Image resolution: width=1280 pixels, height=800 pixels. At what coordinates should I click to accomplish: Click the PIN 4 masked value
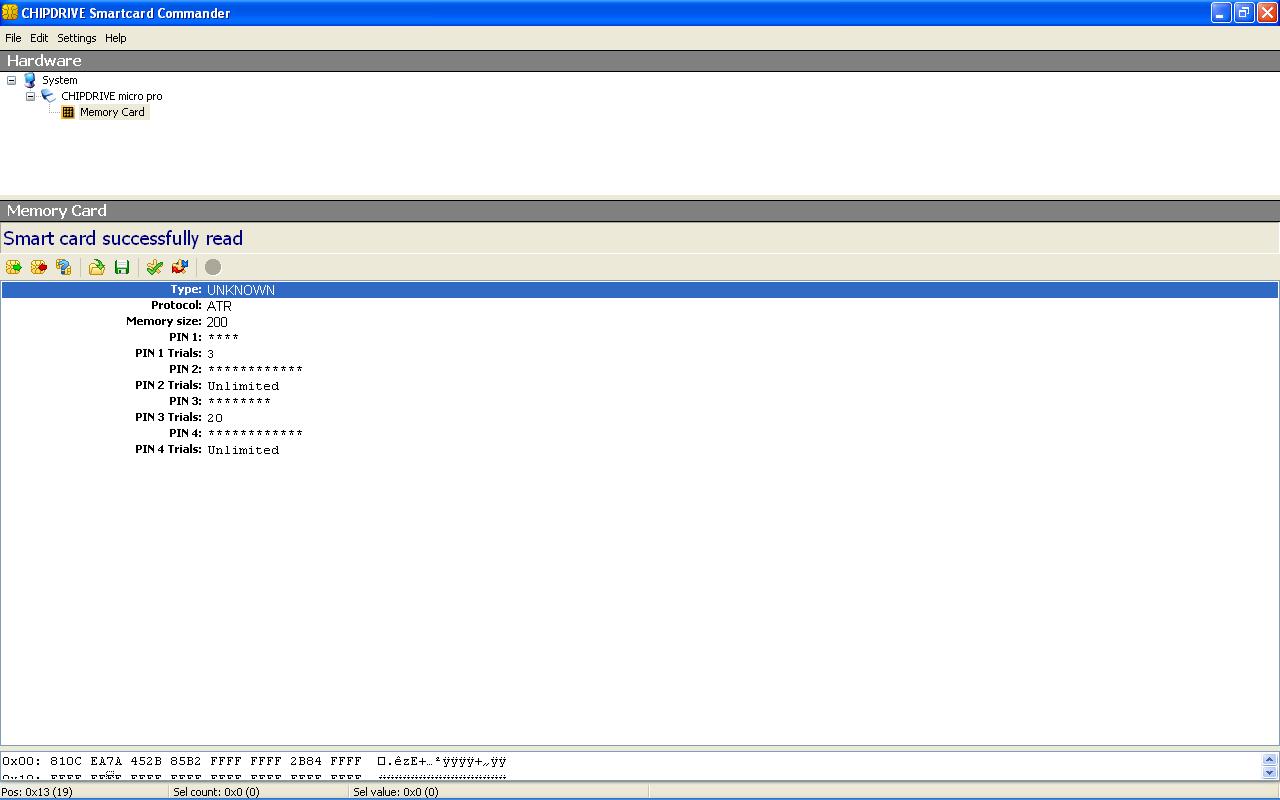[255, 434]
